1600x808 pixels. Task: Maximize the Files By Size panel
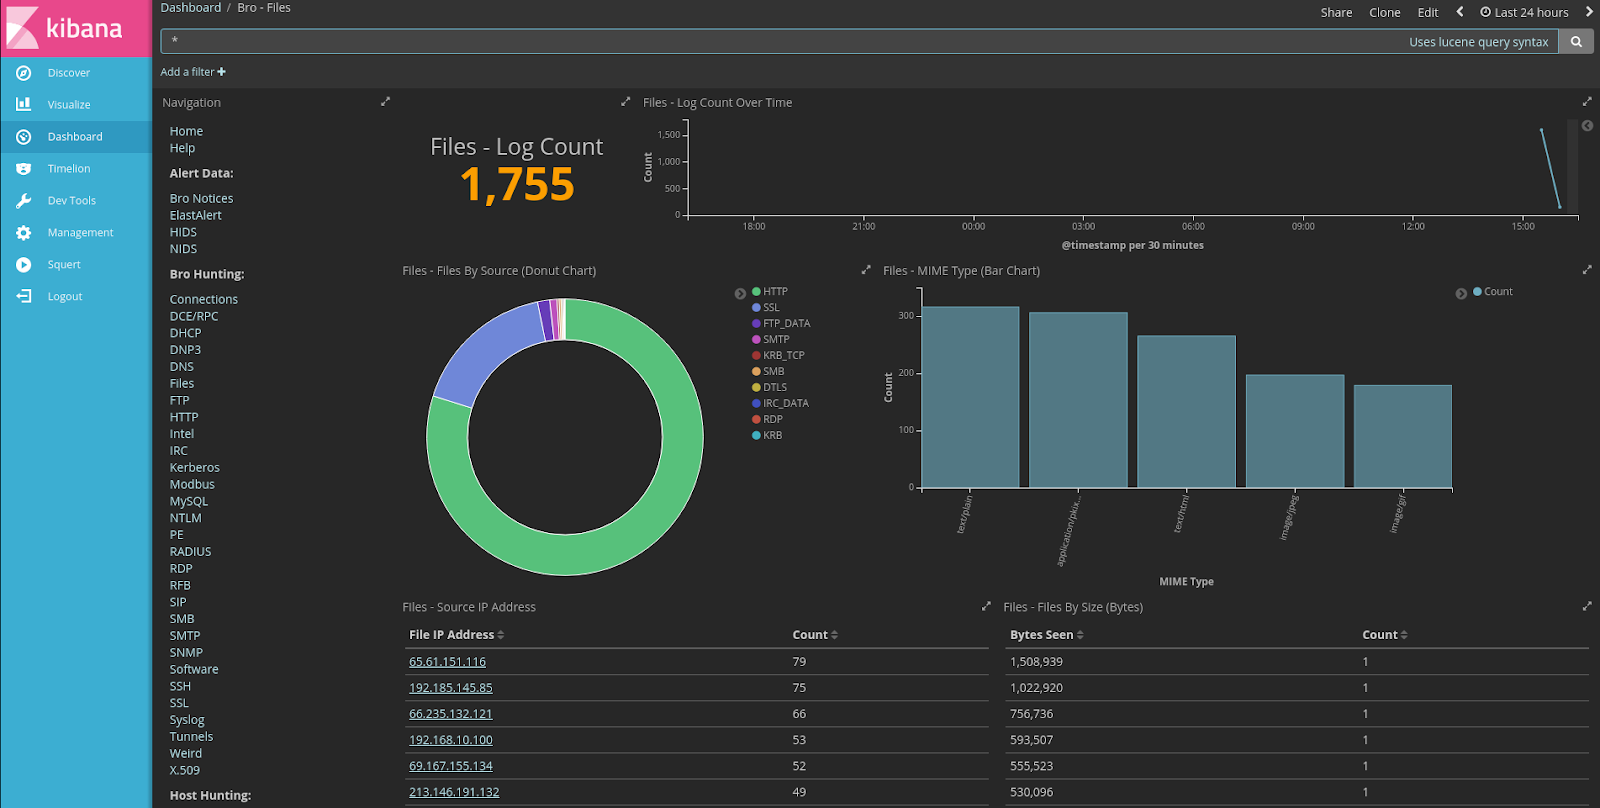pyautogui.click(x=1587, y=606)
